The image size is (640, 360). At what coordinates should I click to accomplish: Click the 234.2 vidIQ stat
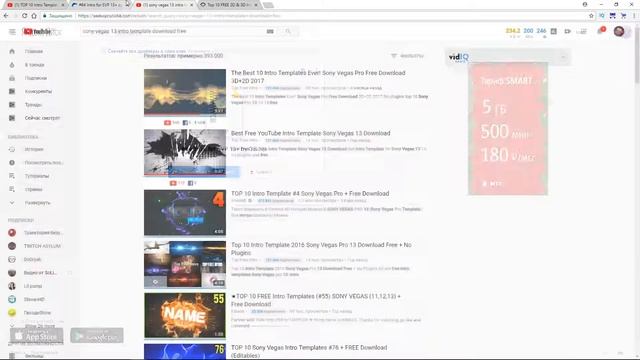tap(513, 31)
